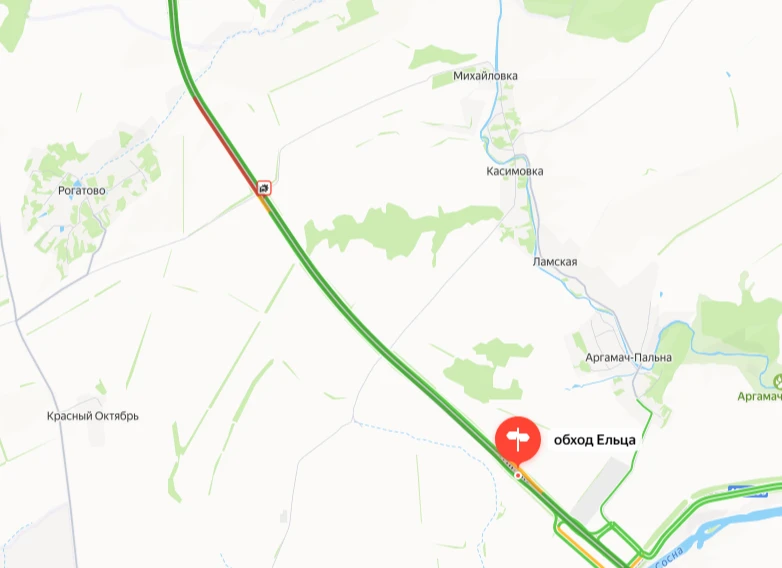Click the Сосна river name
The width and height of the screenshot is (782, 568).
tap(666, 559)
